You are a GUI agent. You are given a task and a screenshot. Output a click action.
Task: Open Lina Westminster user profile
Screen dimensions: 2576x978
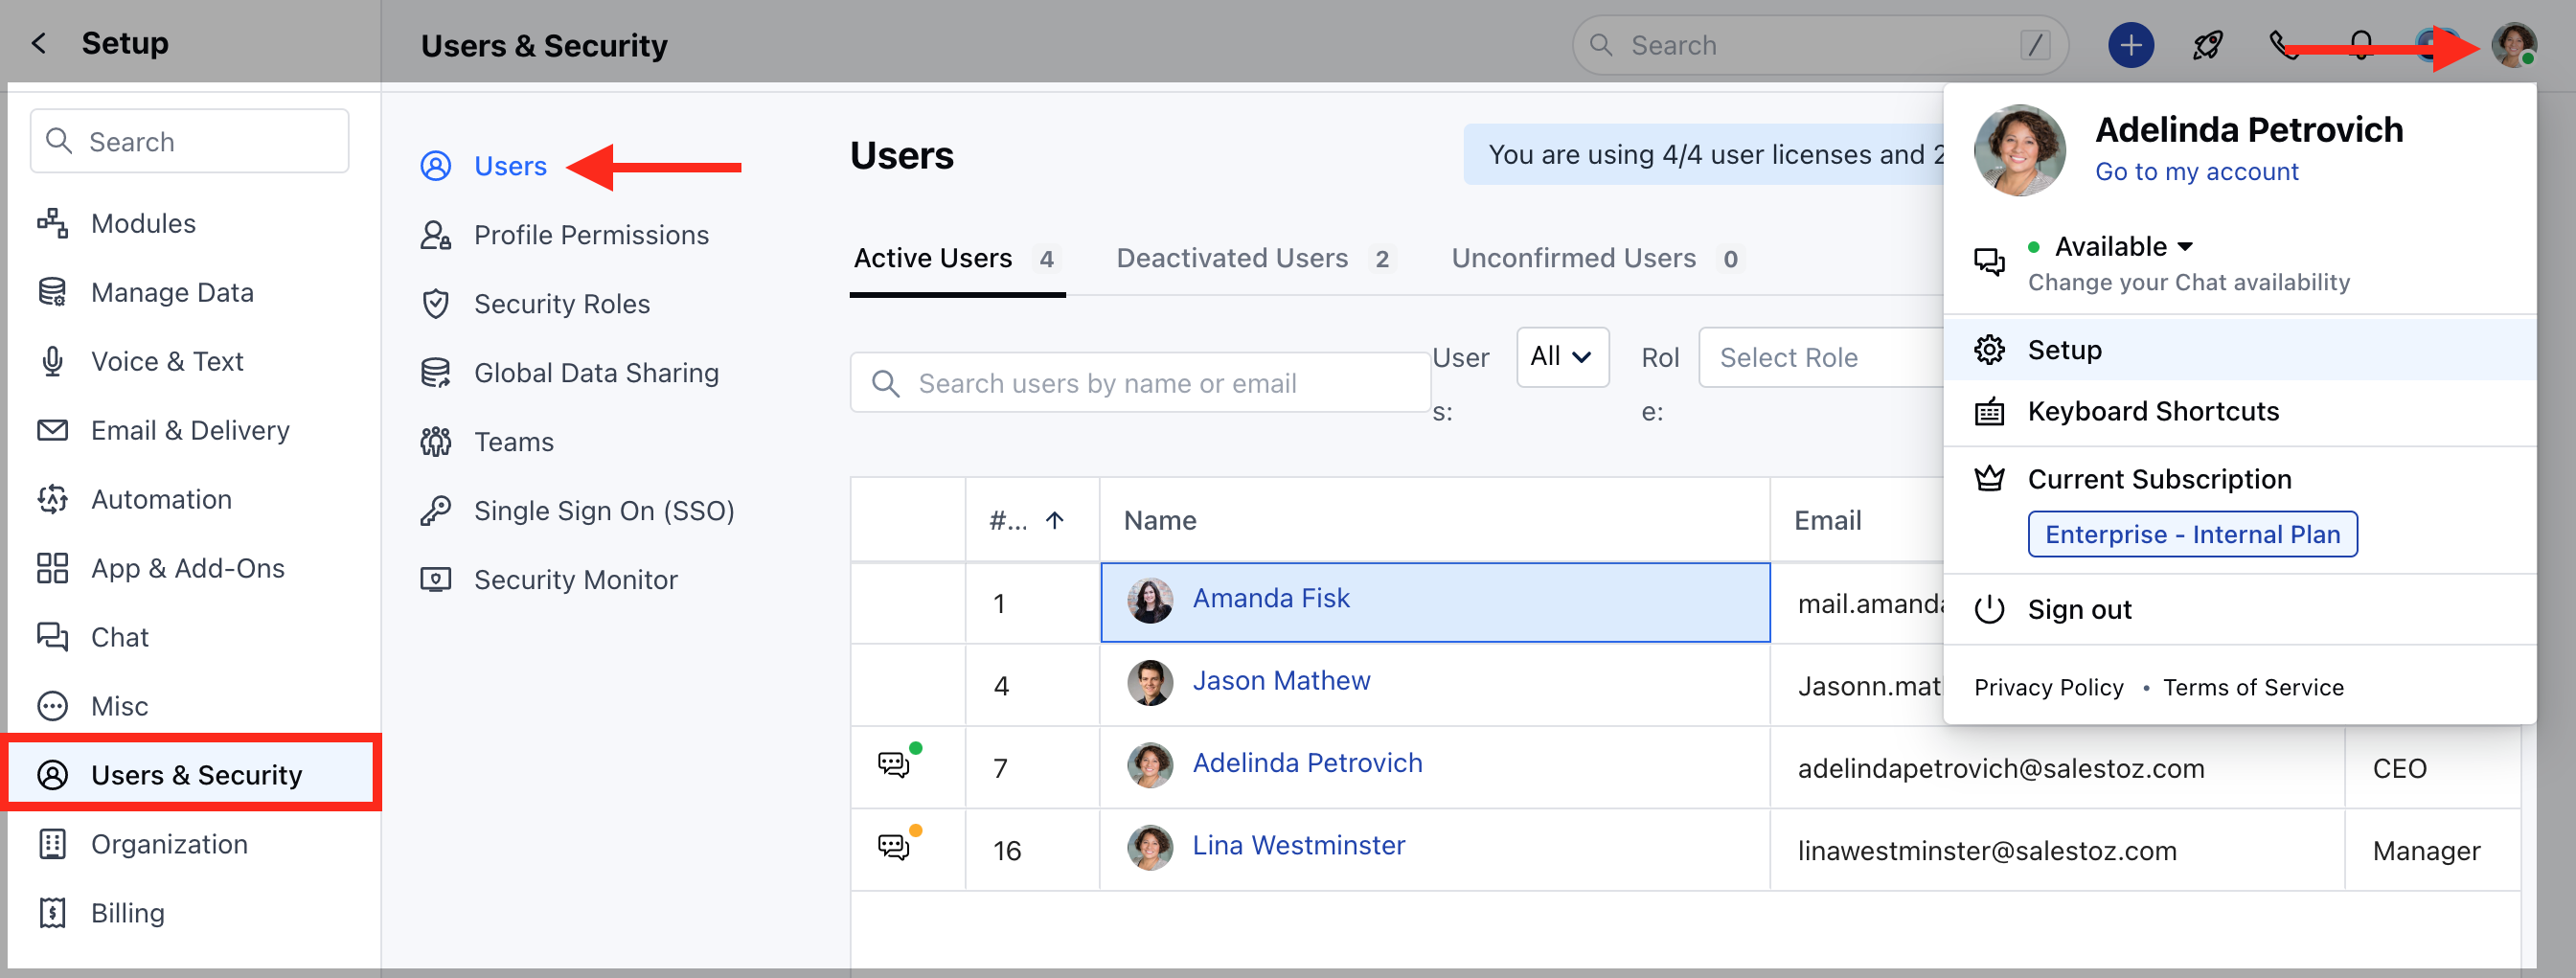tap(1299, 845)
